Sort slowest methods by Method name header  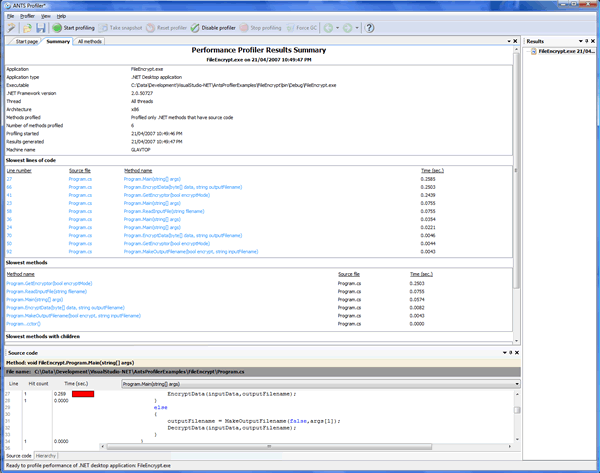click(20, 274)
